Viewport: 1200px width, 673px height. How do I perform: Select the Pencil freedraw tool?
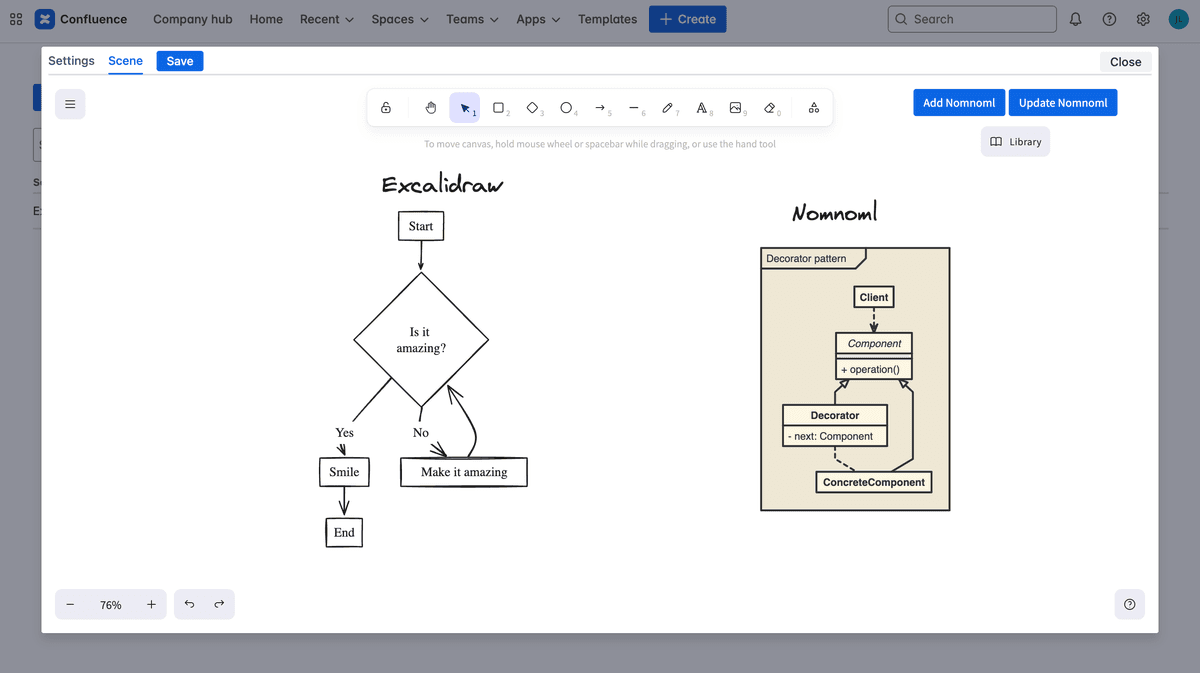[668, 108]
